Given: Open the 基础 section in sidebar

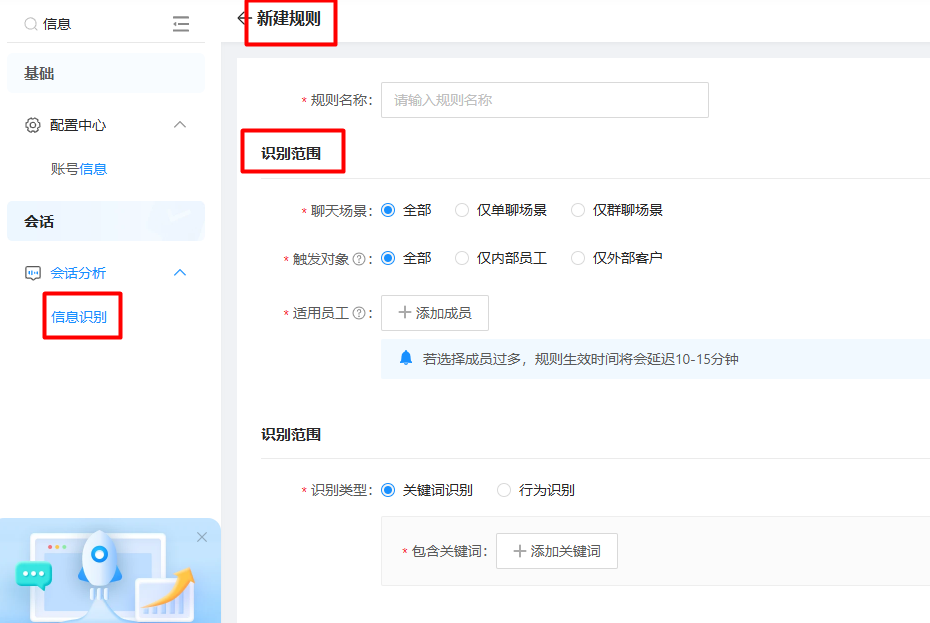Looking at the screenshot, I should point(106,74).
